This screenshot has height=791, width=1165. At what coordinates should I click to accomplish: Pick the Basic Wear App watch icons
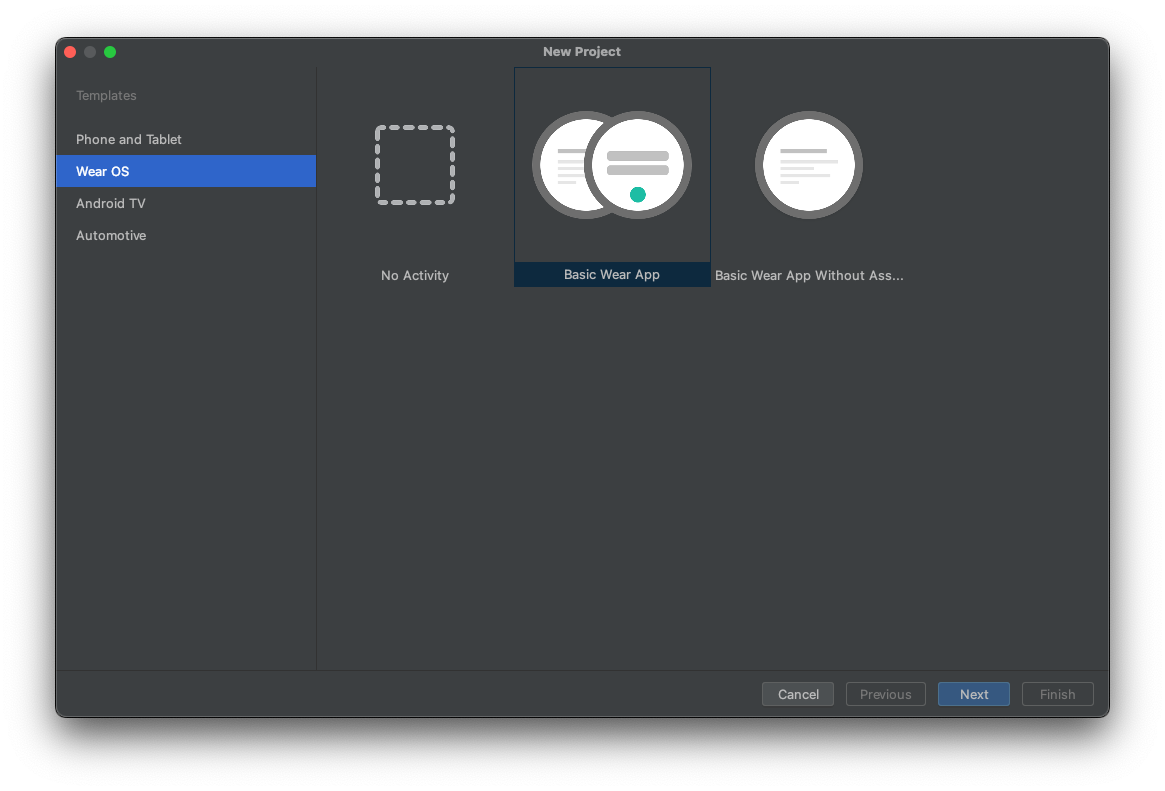[x=612, y=165]
